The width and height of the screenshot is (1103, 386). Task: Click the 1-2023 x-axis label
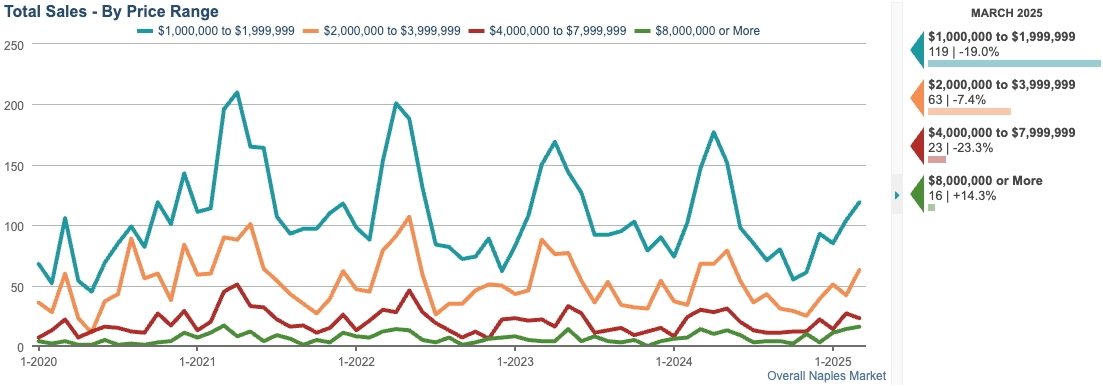pos(514,362)
